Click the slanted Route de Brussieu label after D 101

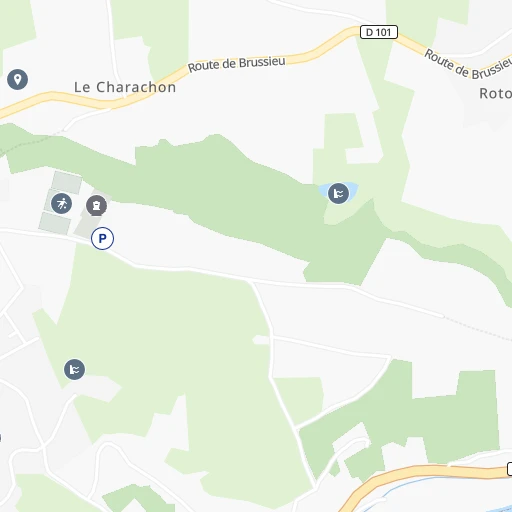(x=468, y=64)
